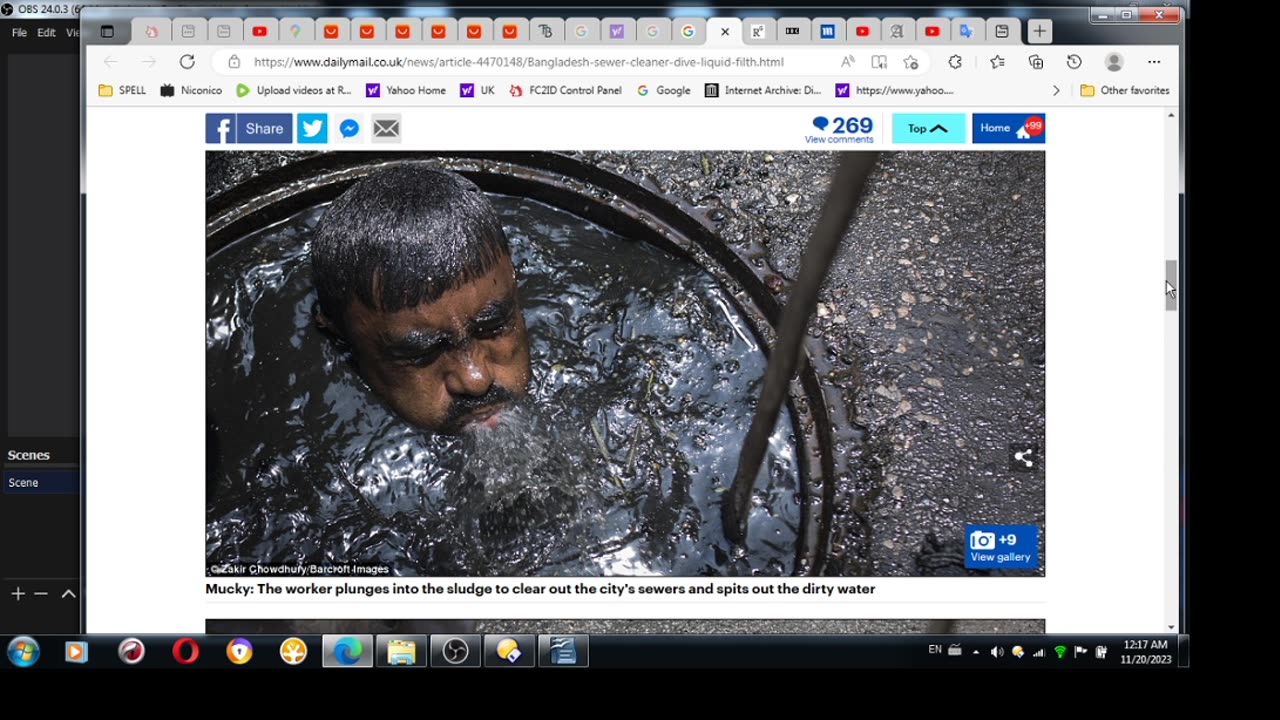This screenshot has width=1280, height=720.
Task: Share article on Twitter
Action: pos(312,128)
